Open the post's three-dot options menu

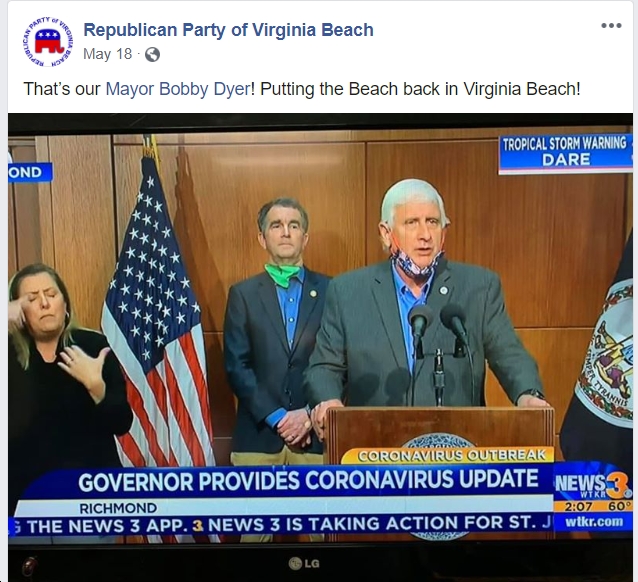point(611,26)
